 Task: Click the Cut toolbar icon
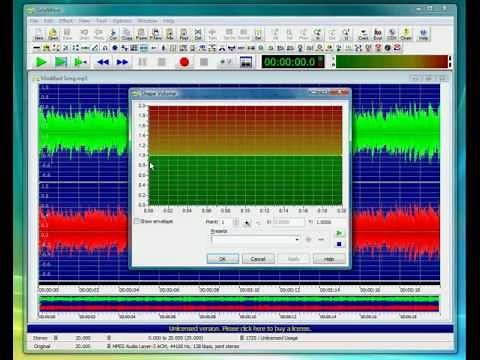click(x=113, y=34)
